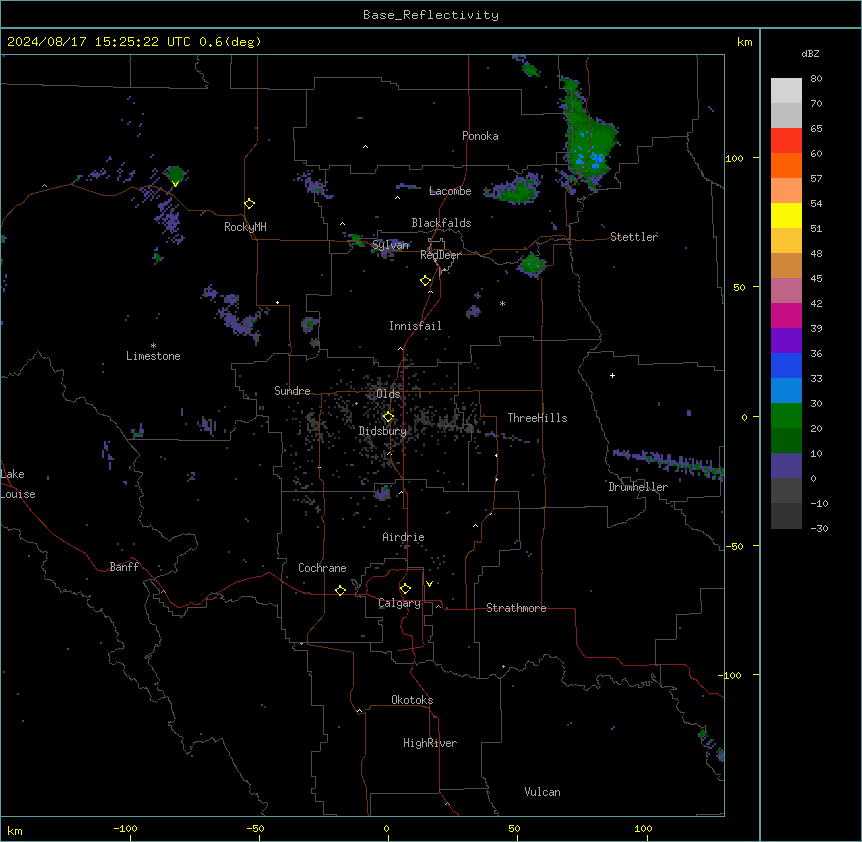Select the yellow diamond marker below Cochrane
Image resolution: width=862 pixels, height=842 pixels.
pos(340,590)
